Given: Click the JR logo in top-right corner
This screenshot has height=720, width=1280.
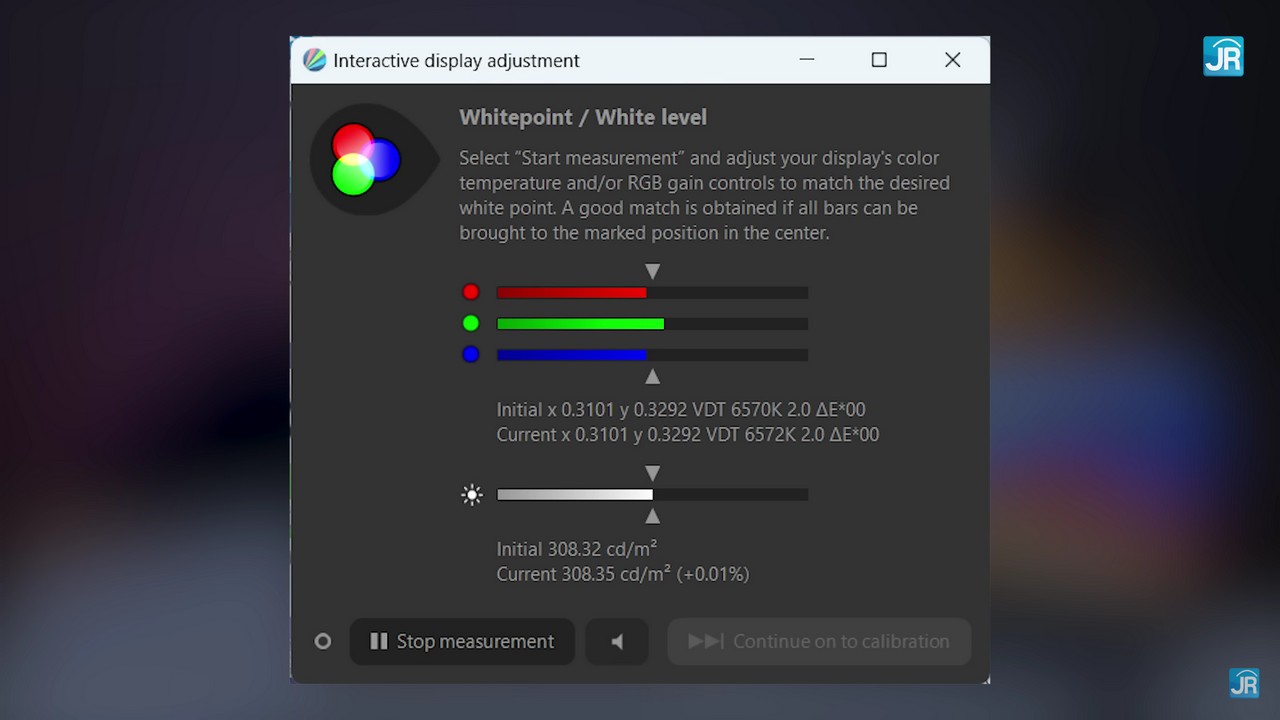Looking at the screenshot, I should pos(1223,57).
